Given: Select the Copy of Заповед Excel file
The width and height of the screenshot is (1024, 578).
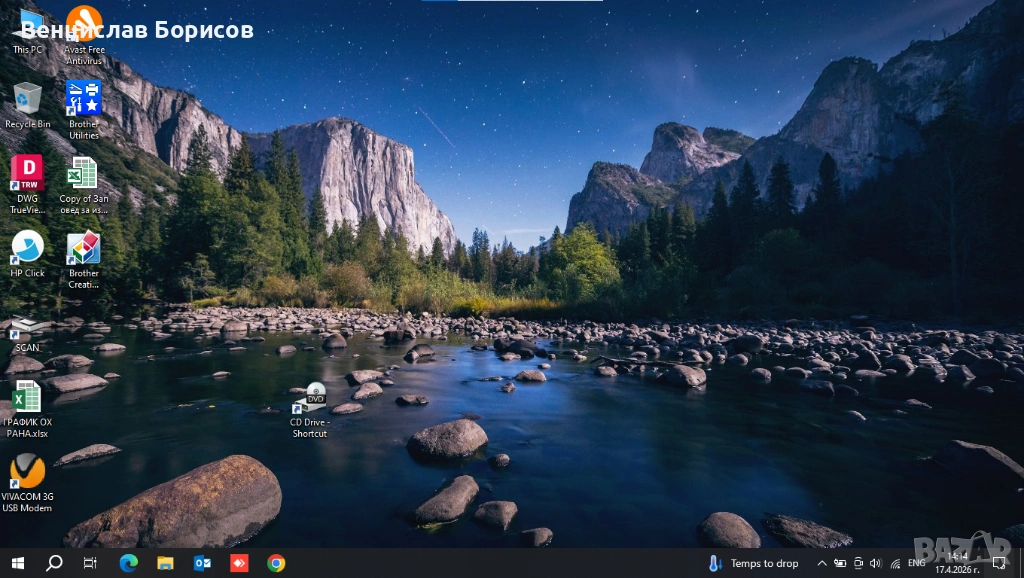Looking at the screenshot, I should click(x=84, y=176).
